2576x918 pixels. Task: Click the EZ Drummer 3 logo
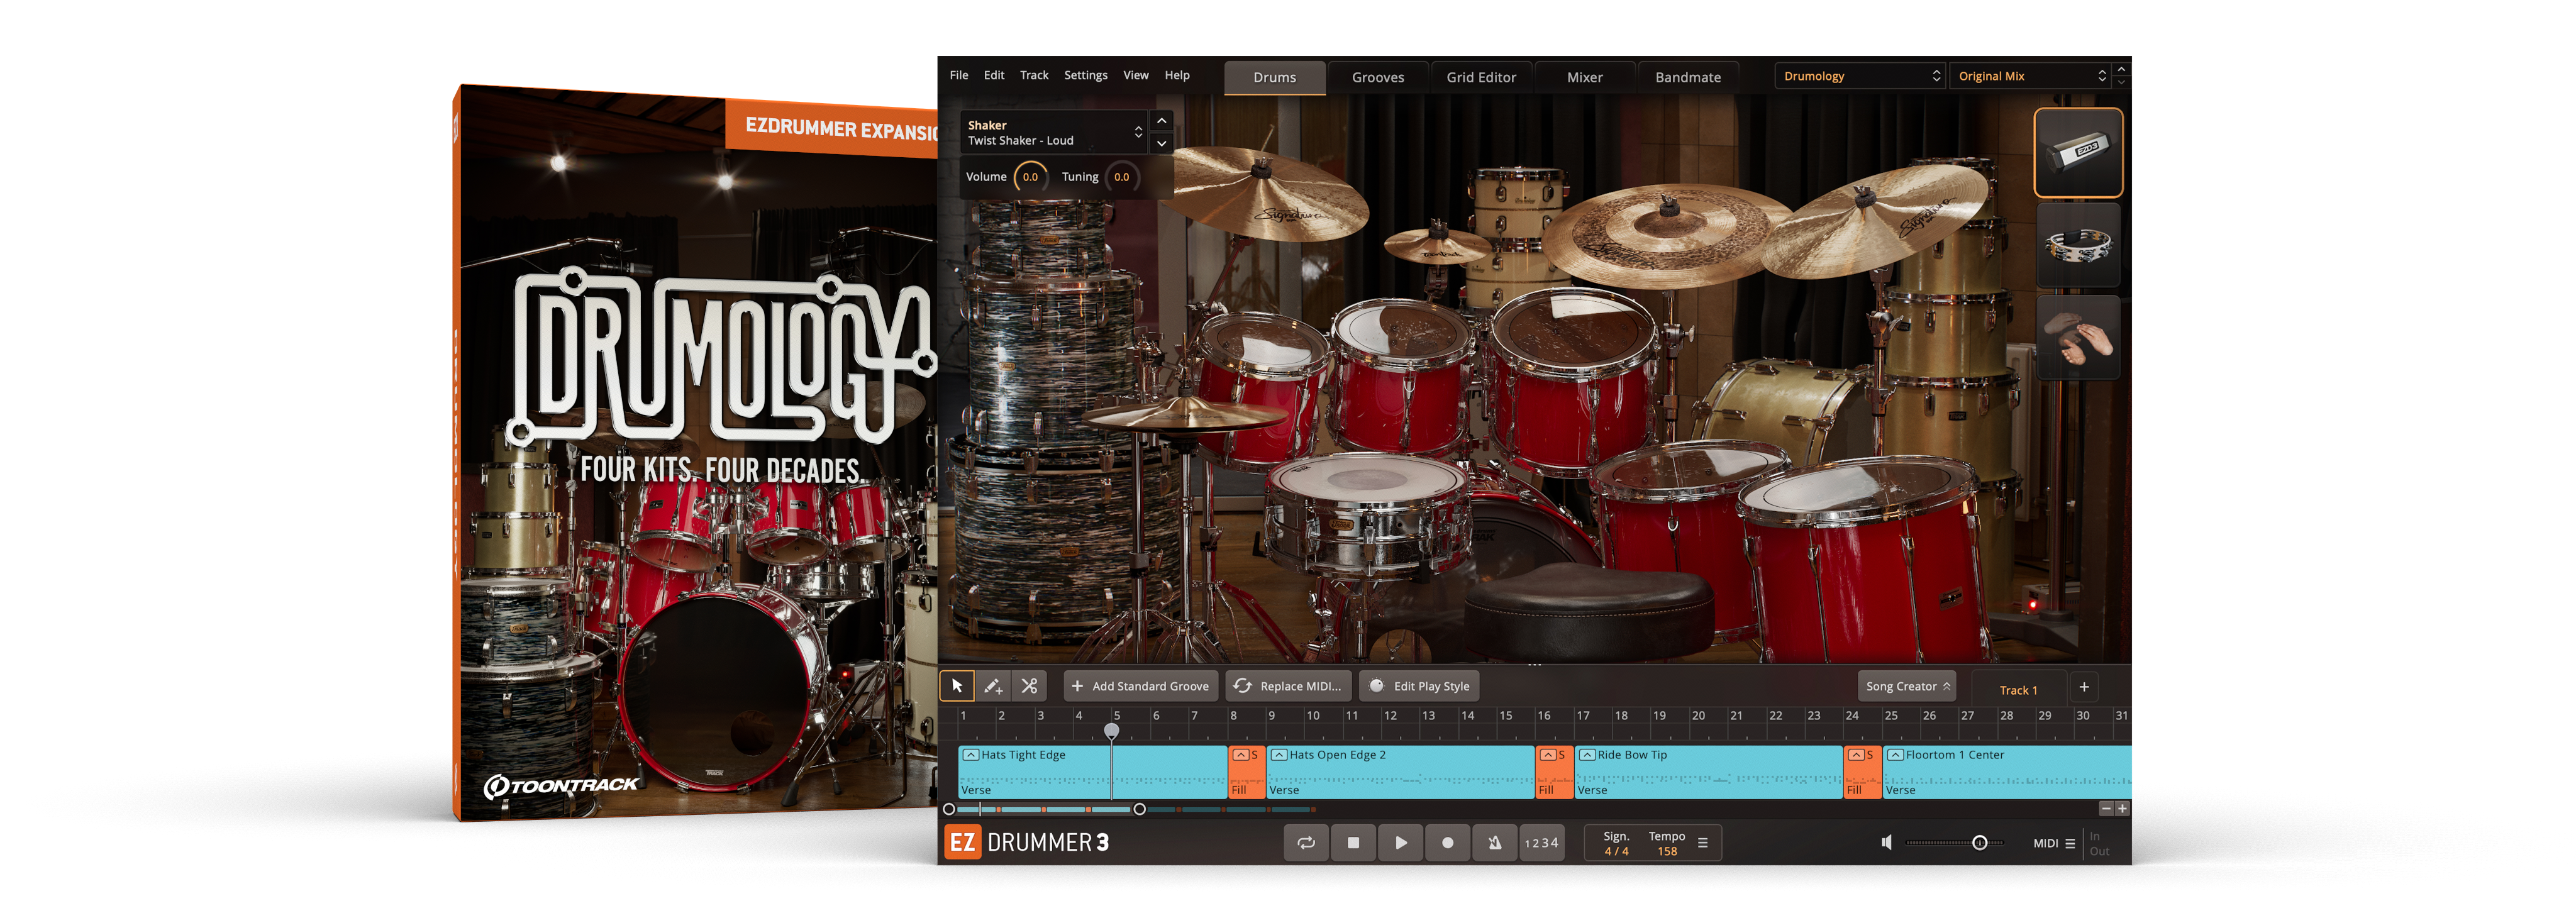pos(1027,842)
